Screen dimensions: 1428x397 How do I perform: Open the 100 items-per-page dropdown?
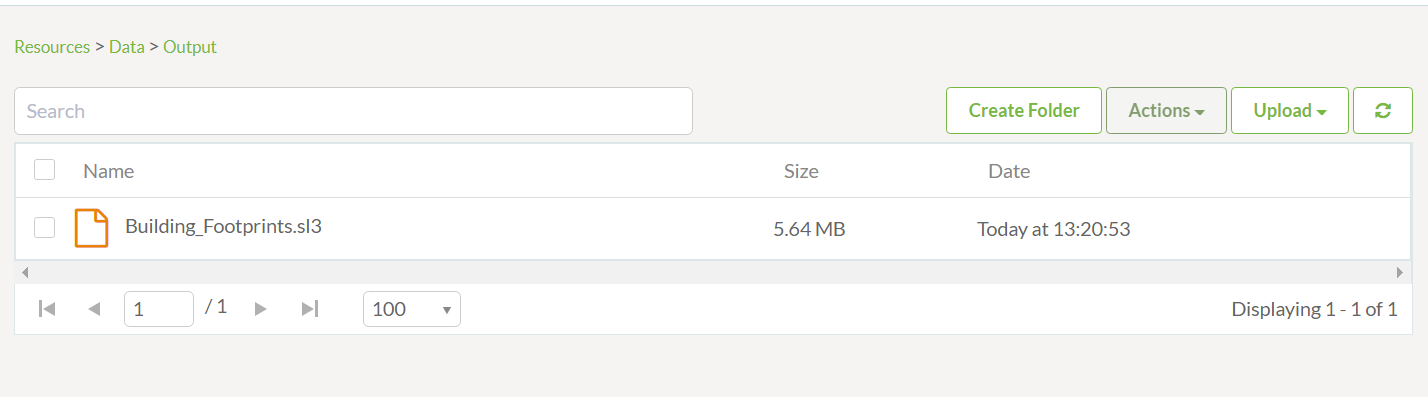click(x=412, y=309)
